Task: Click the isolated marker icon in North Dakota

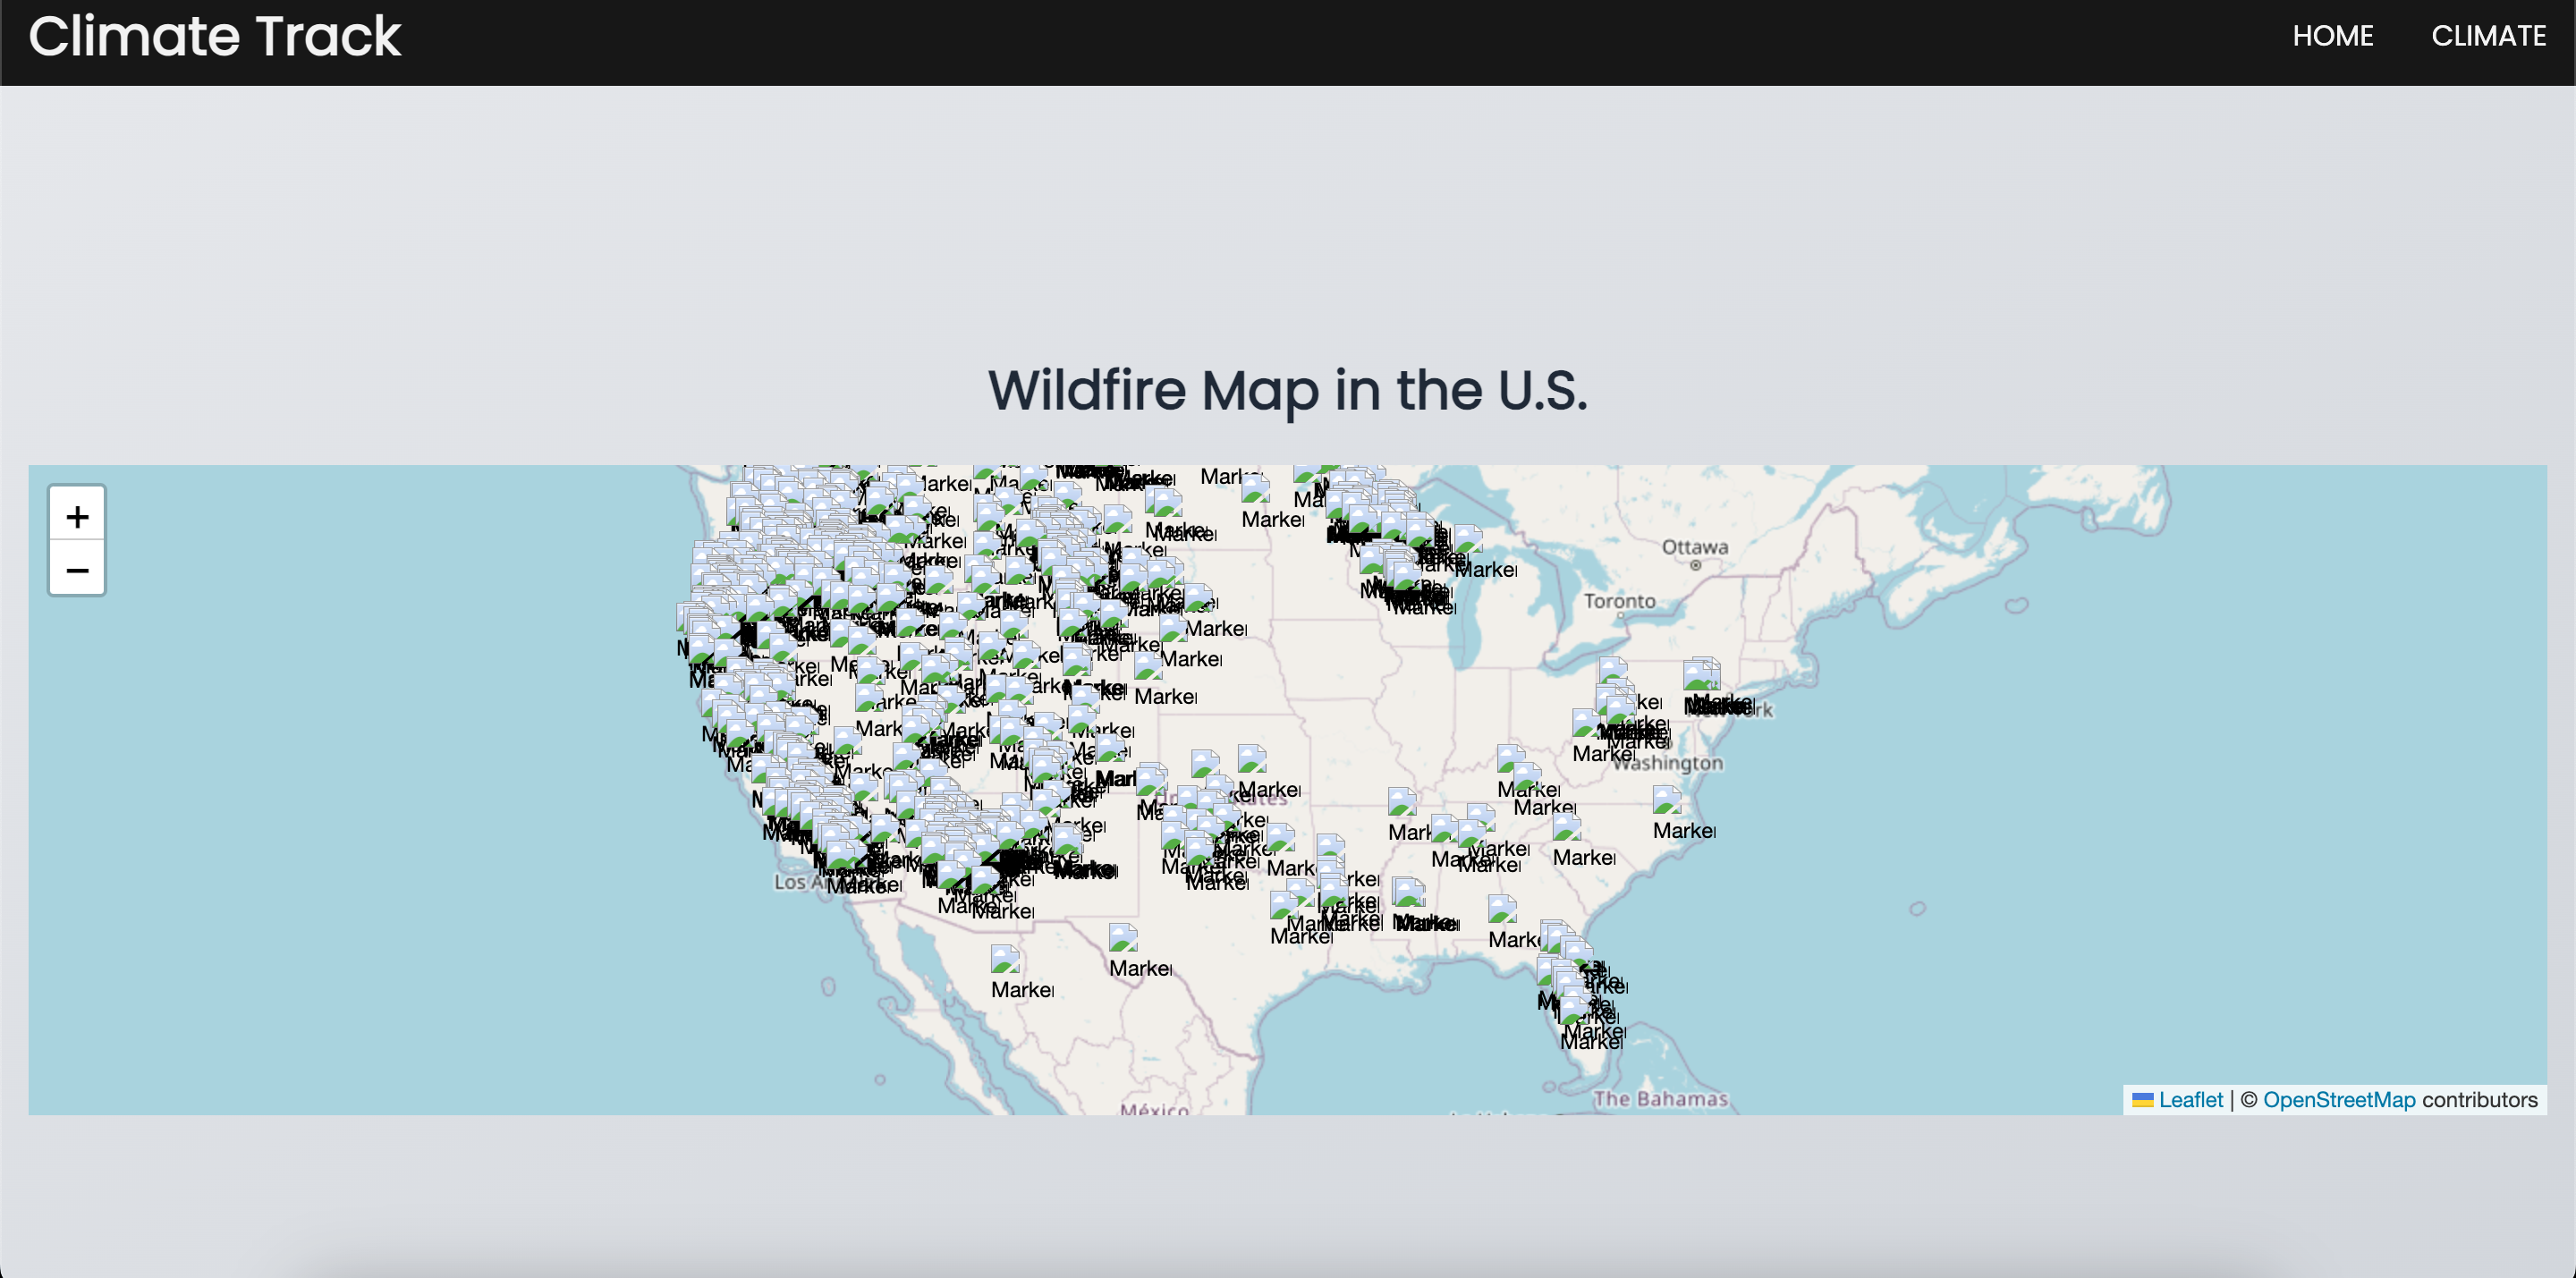Action: (x=1255, y=489)
